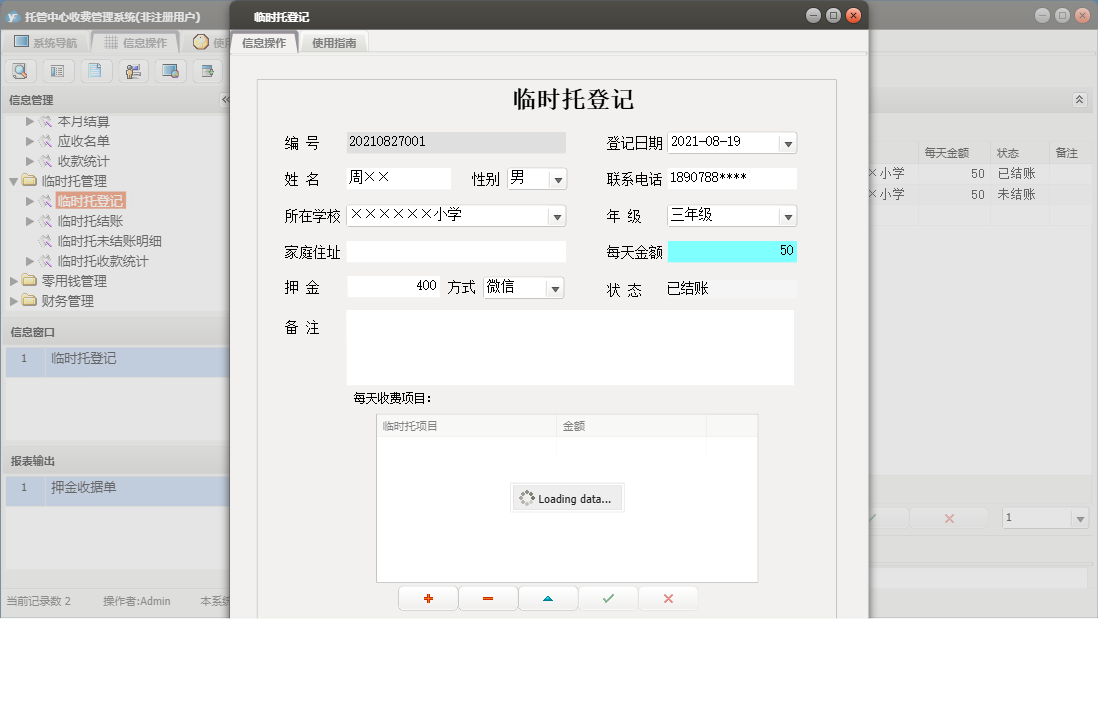
Task: Click the document toolbar icon
Action: [x=95, y=71]
